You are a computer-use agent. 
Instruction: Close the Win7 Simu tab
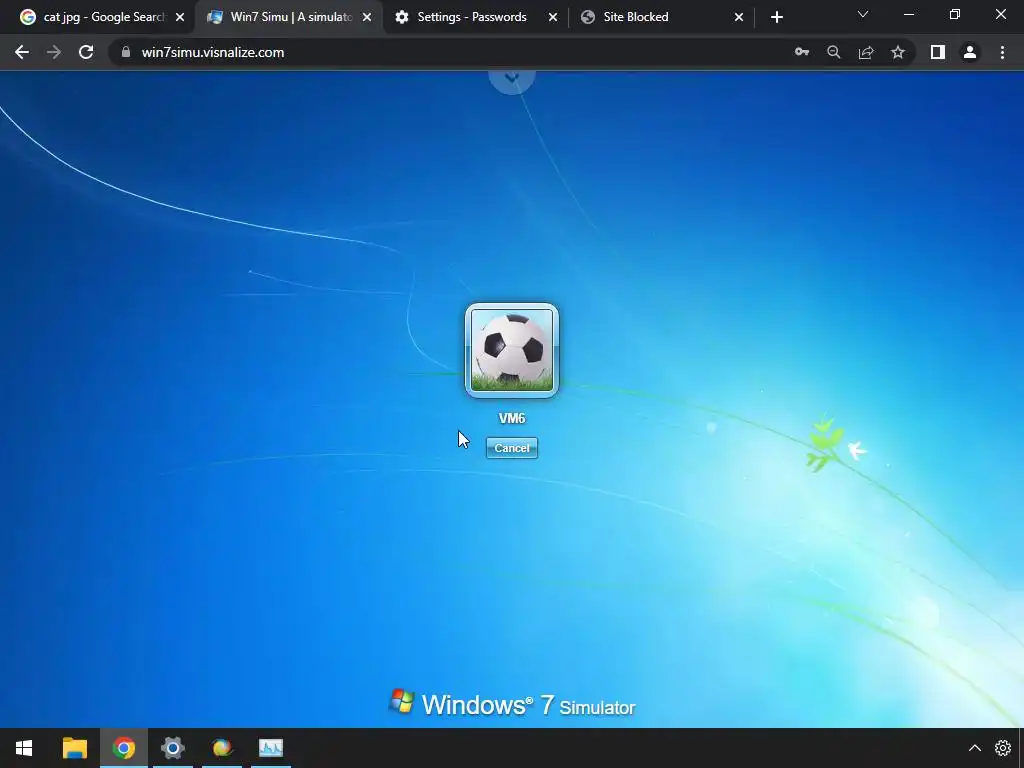point(367,18)
